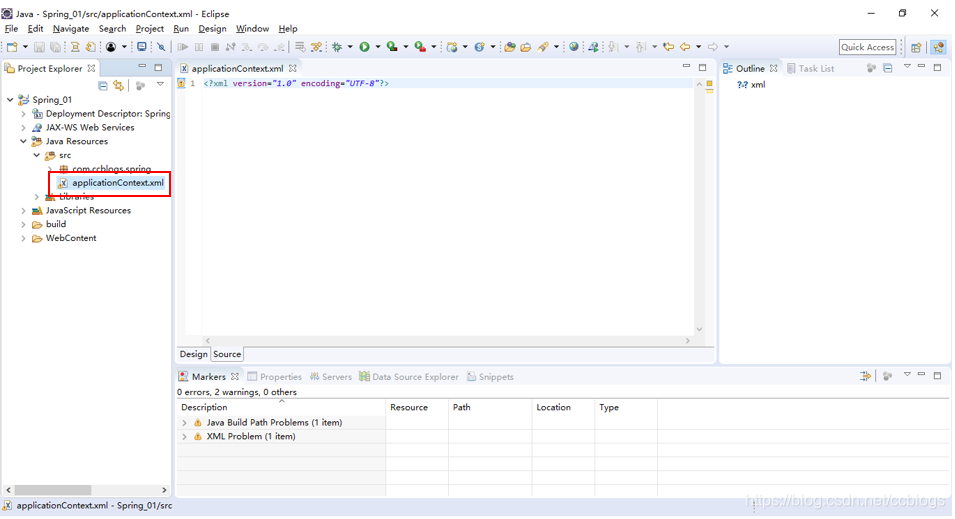Expand the JavaScript Resources node
Screen dimensions: 955x519
pyautogui.click(x=24, y=210)
